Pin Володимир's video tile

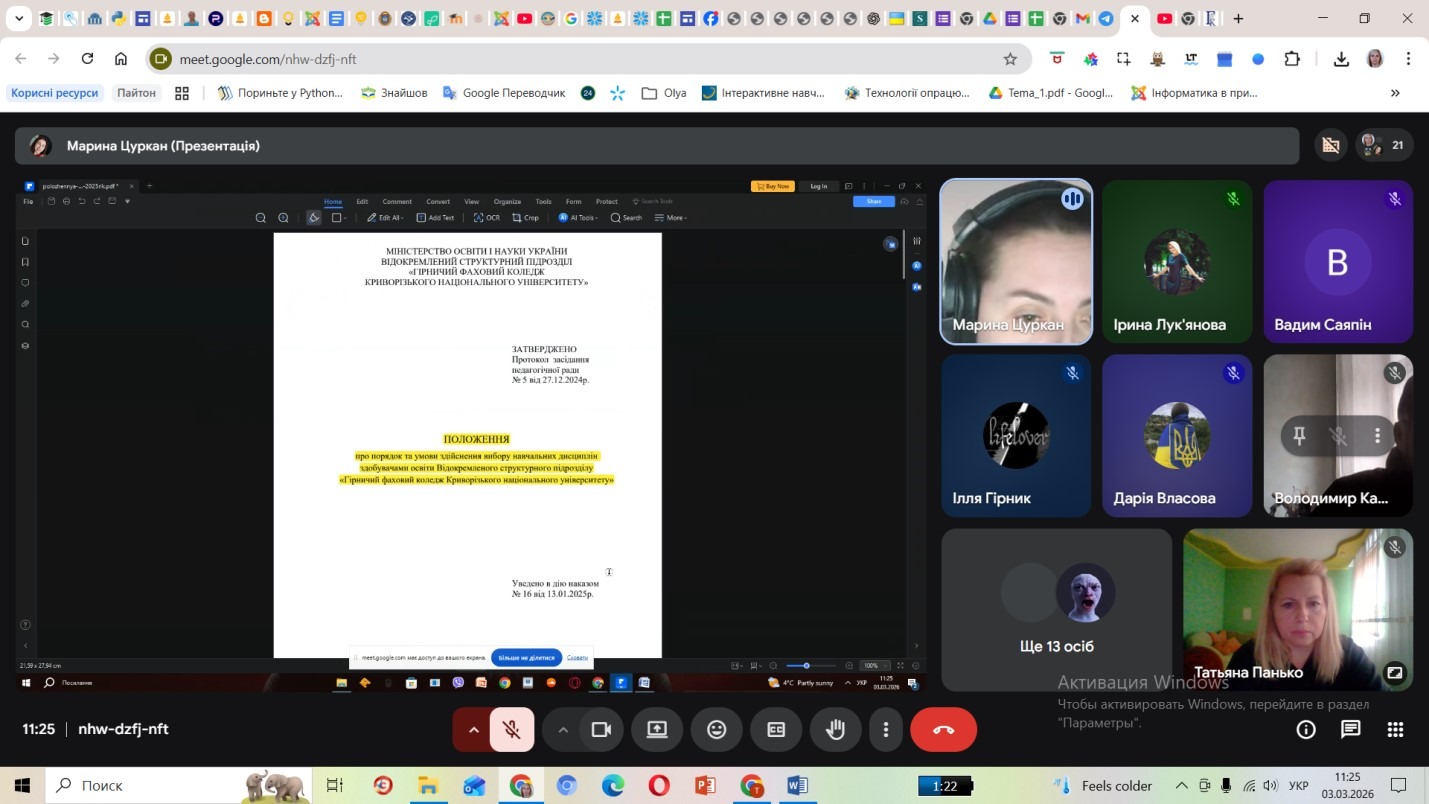1299,436
